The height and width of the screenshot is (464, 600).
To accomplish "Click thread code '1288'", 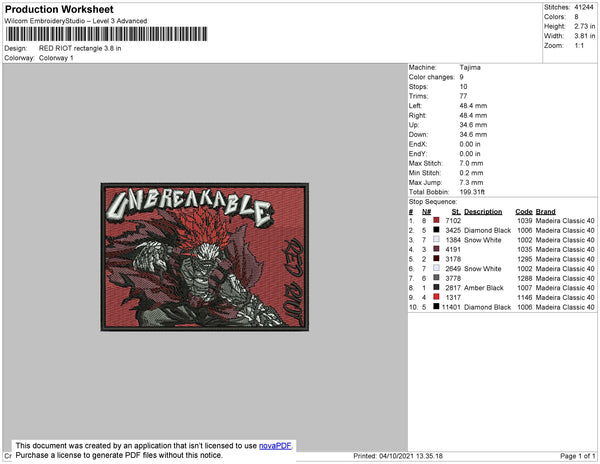I will pyautogui.click(x=525, y=278).
